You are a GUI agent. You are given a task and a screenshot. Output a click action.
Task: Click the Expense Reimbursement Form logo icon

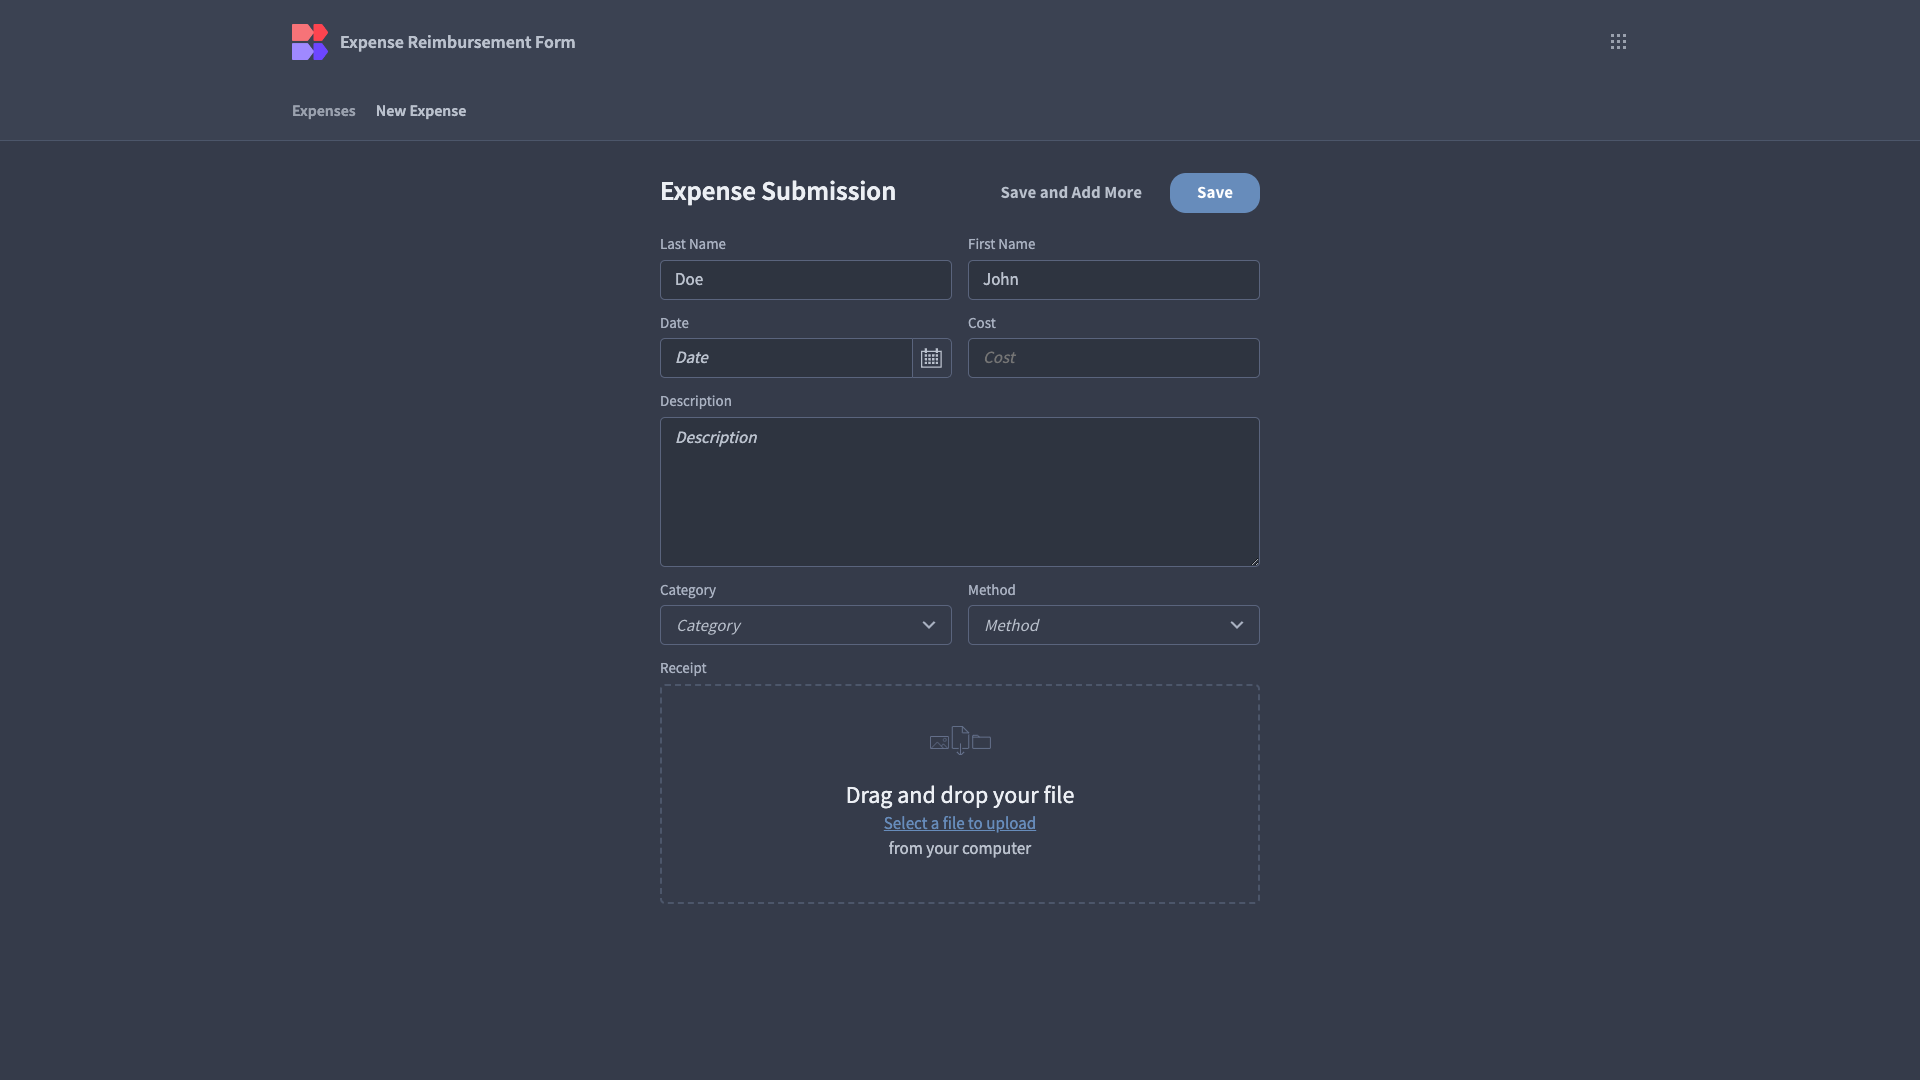point(310,41)
